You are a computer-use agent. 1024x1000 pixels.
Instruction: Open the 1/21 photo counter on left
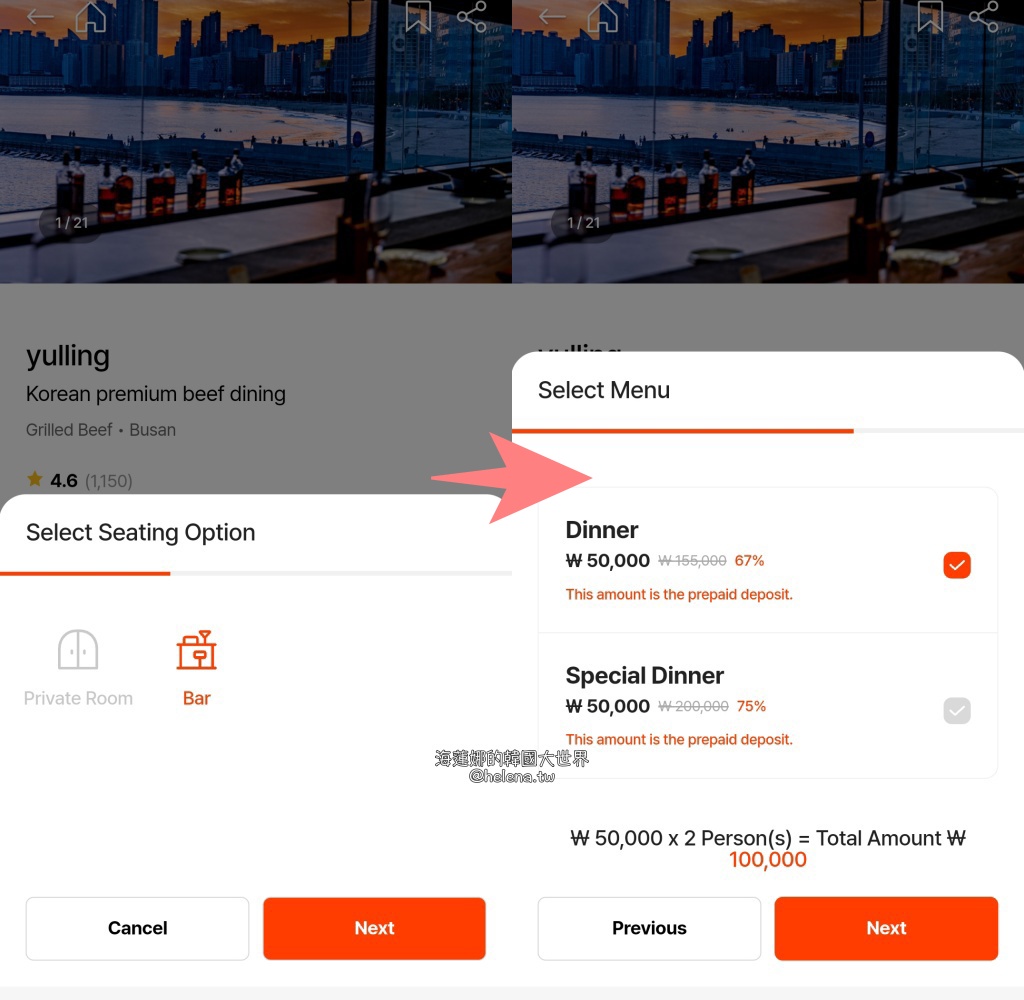point(71,223)
